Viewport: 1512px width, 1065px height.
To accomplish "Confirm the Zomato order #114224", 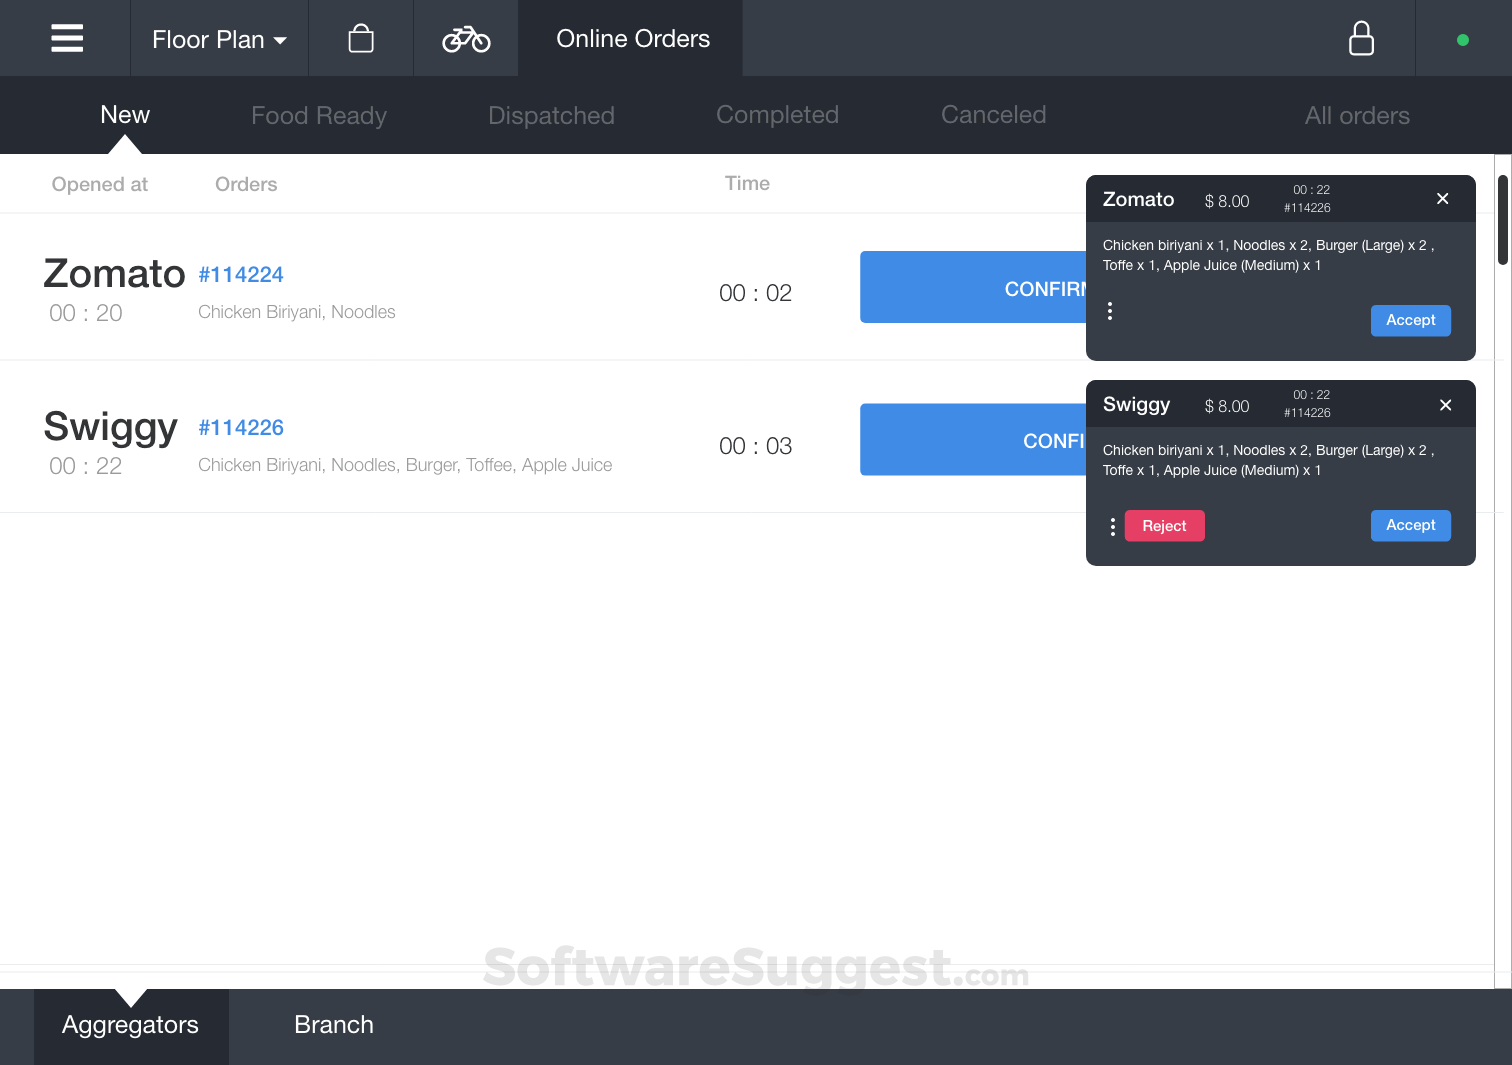I will coord(973,287).
